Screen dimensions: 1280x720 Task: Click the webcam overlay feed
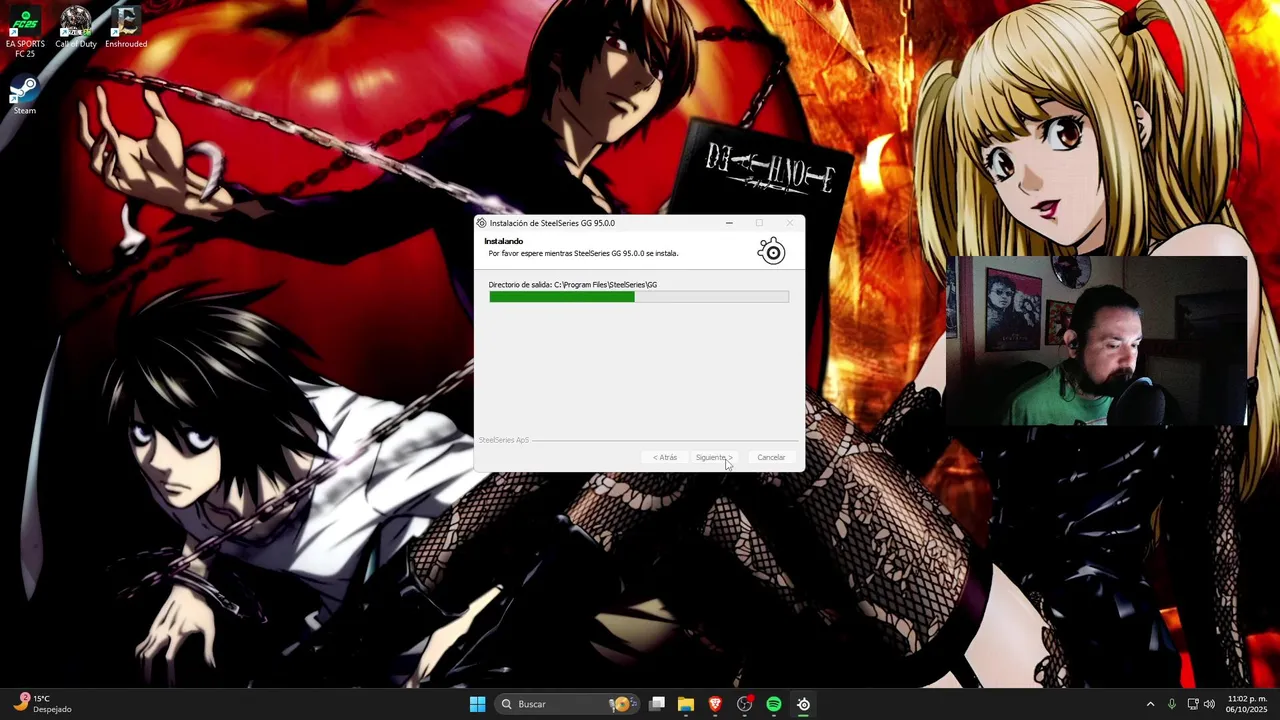click(x=1096, y=341)
